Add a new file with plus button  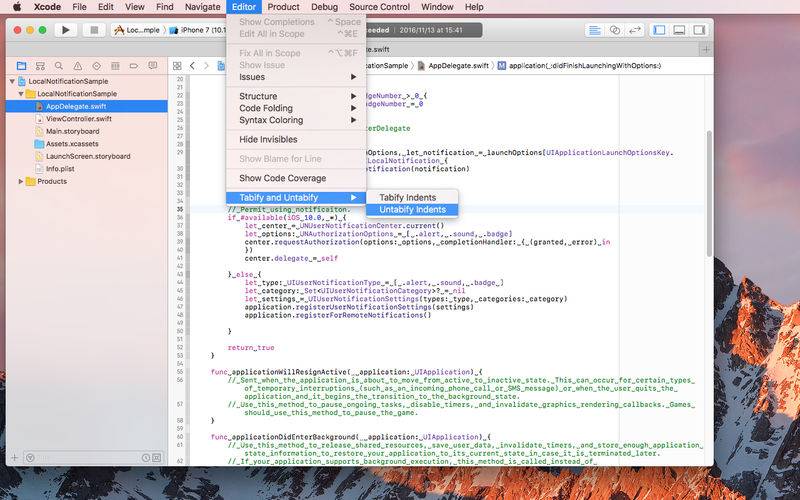14,458
